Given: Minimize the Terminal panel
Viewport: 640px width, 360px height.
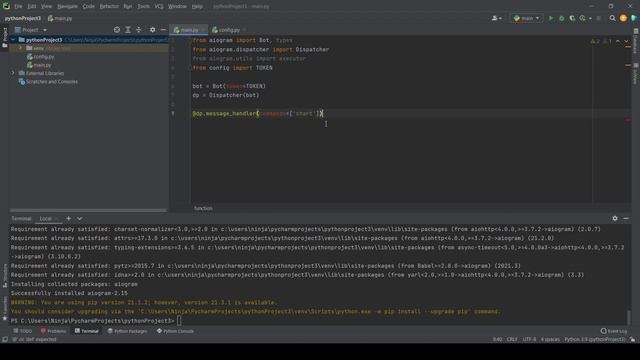Looking at the screenshot, I should pos(626,219).
